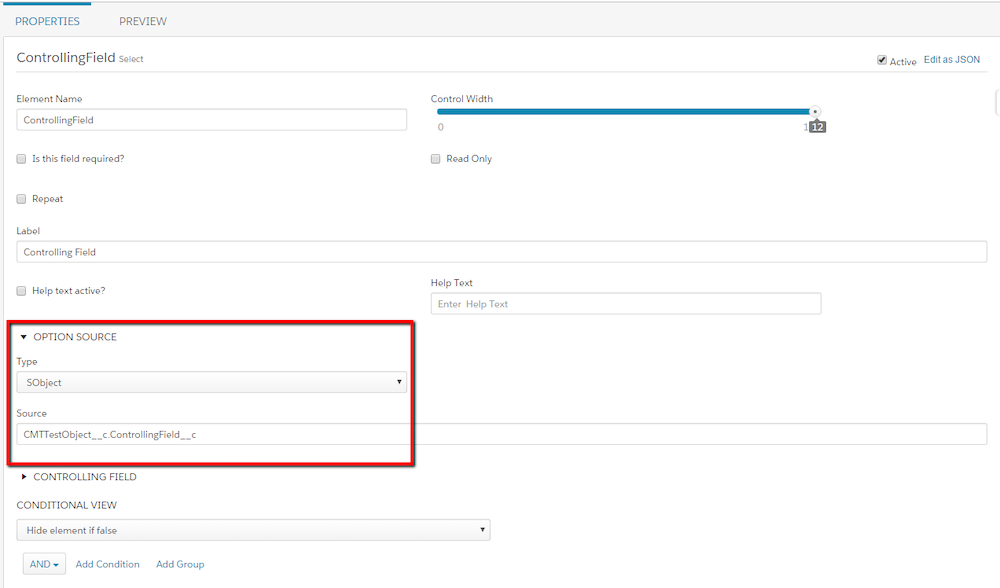Click the Control Width label

click(462, 99)
